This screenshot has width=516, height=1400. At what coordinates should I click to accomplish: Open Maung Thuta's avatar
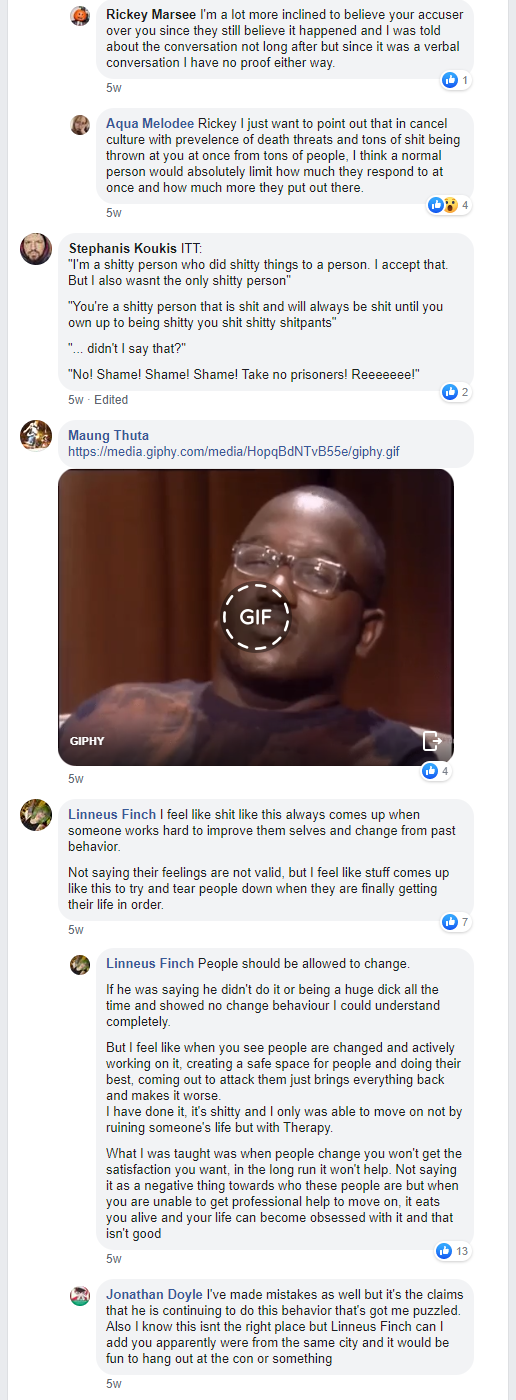coord(36,436)
